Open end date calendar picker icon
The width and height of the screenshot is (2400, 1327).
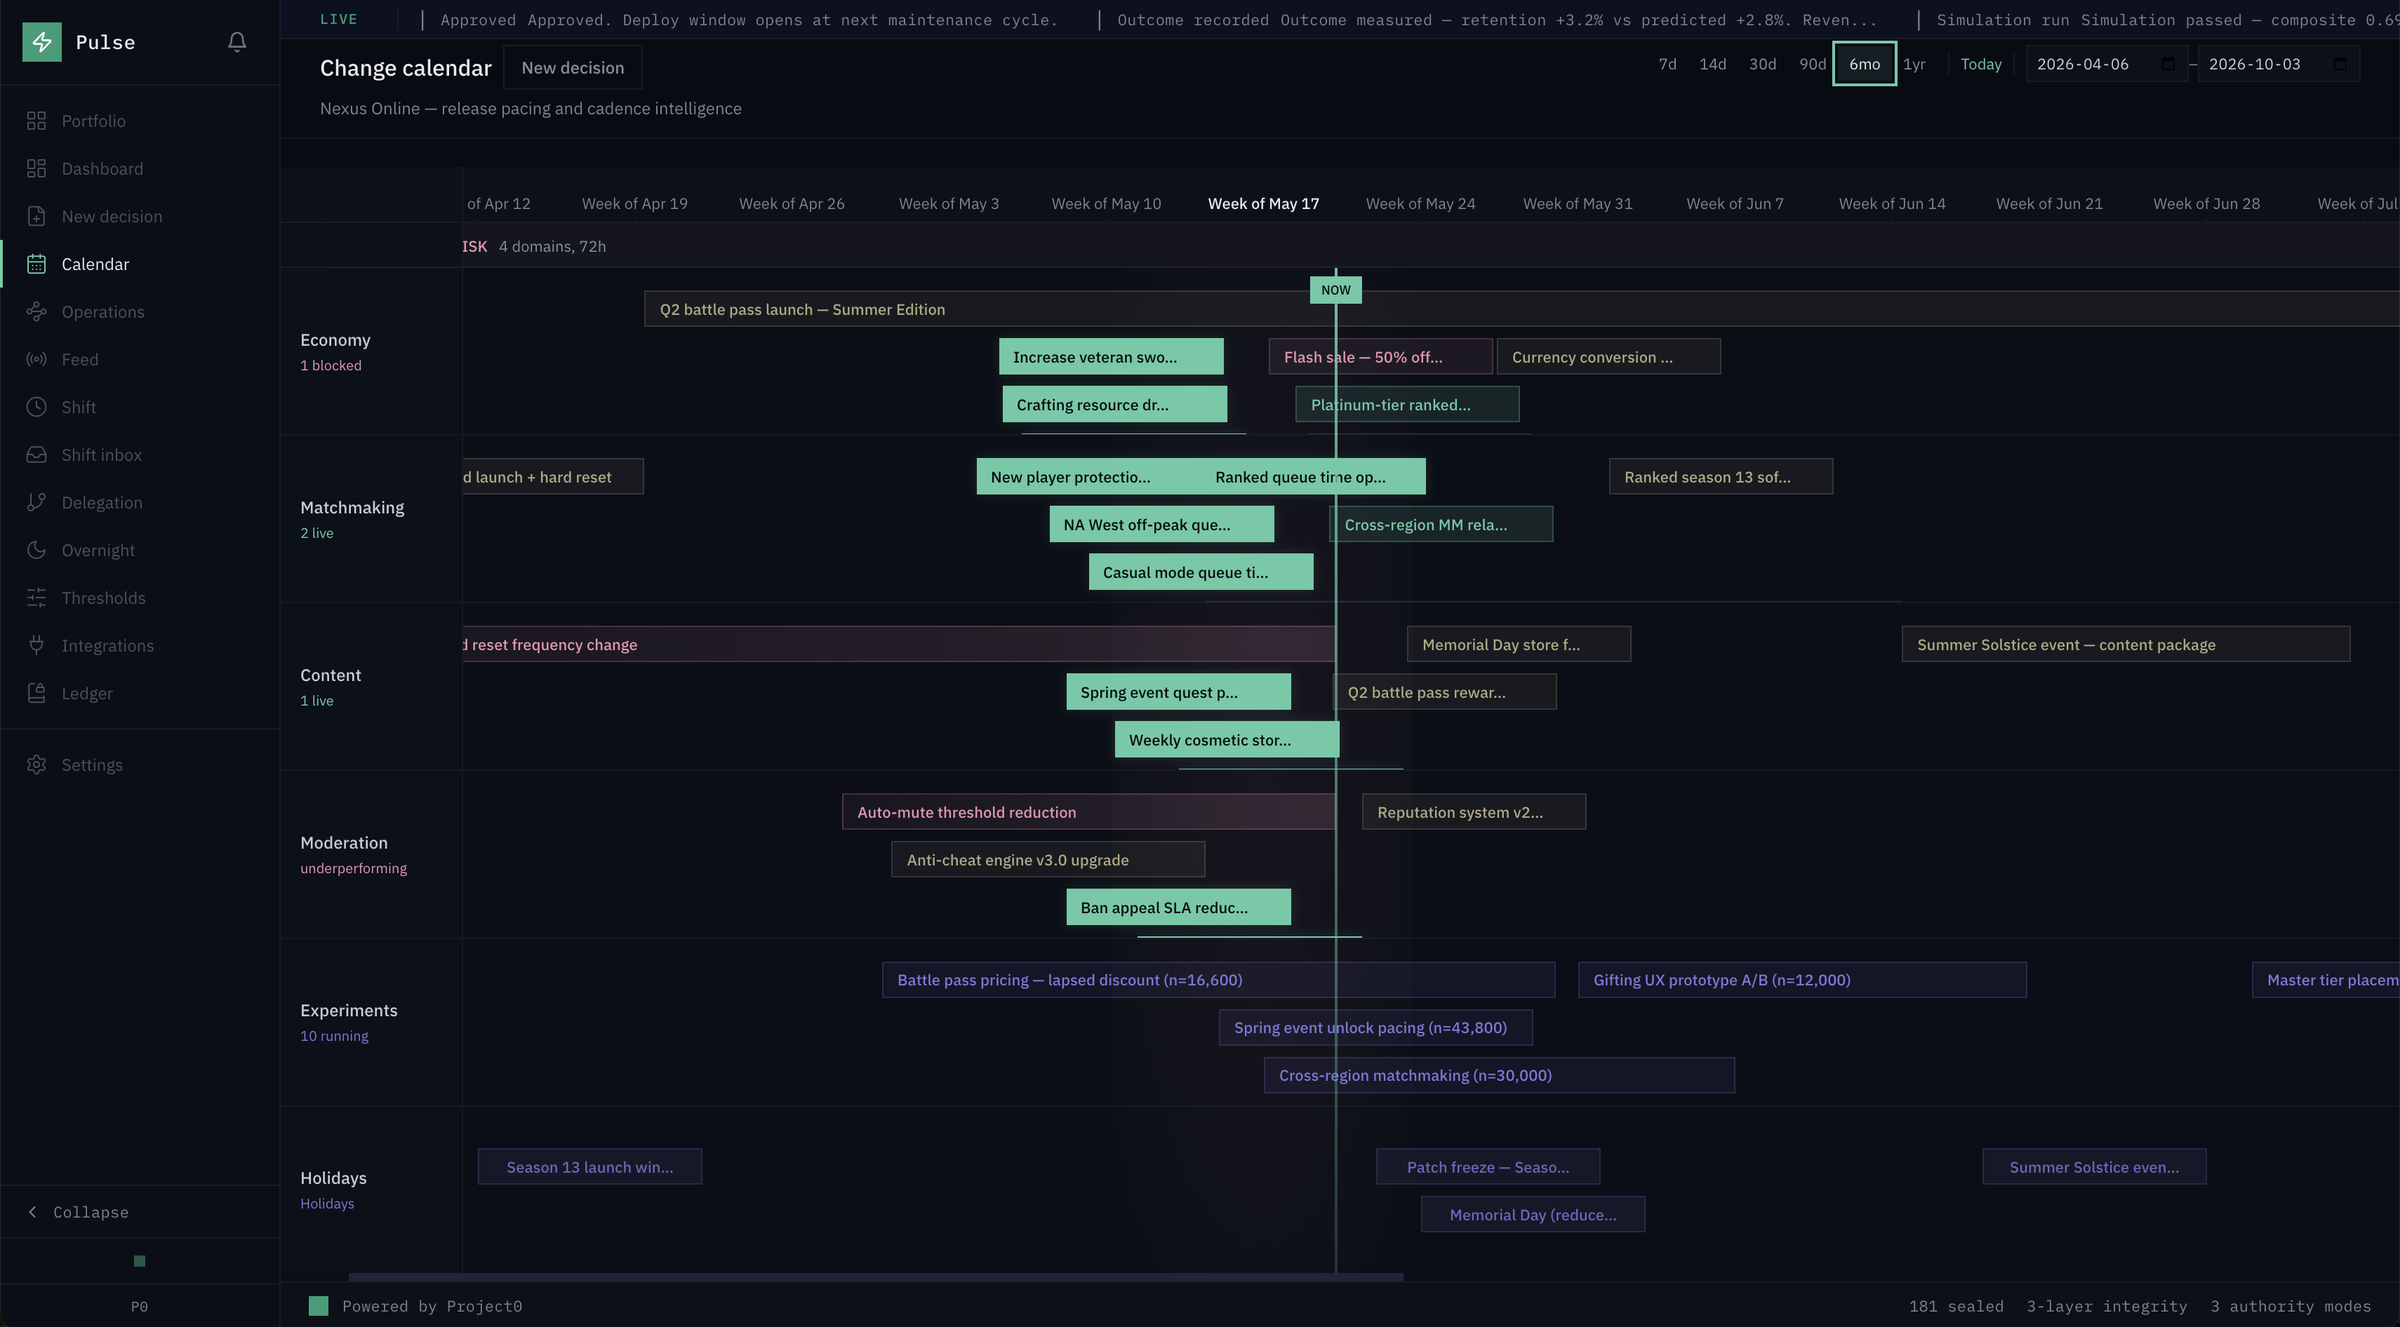pyautogui.click(x=2340, y=64)
